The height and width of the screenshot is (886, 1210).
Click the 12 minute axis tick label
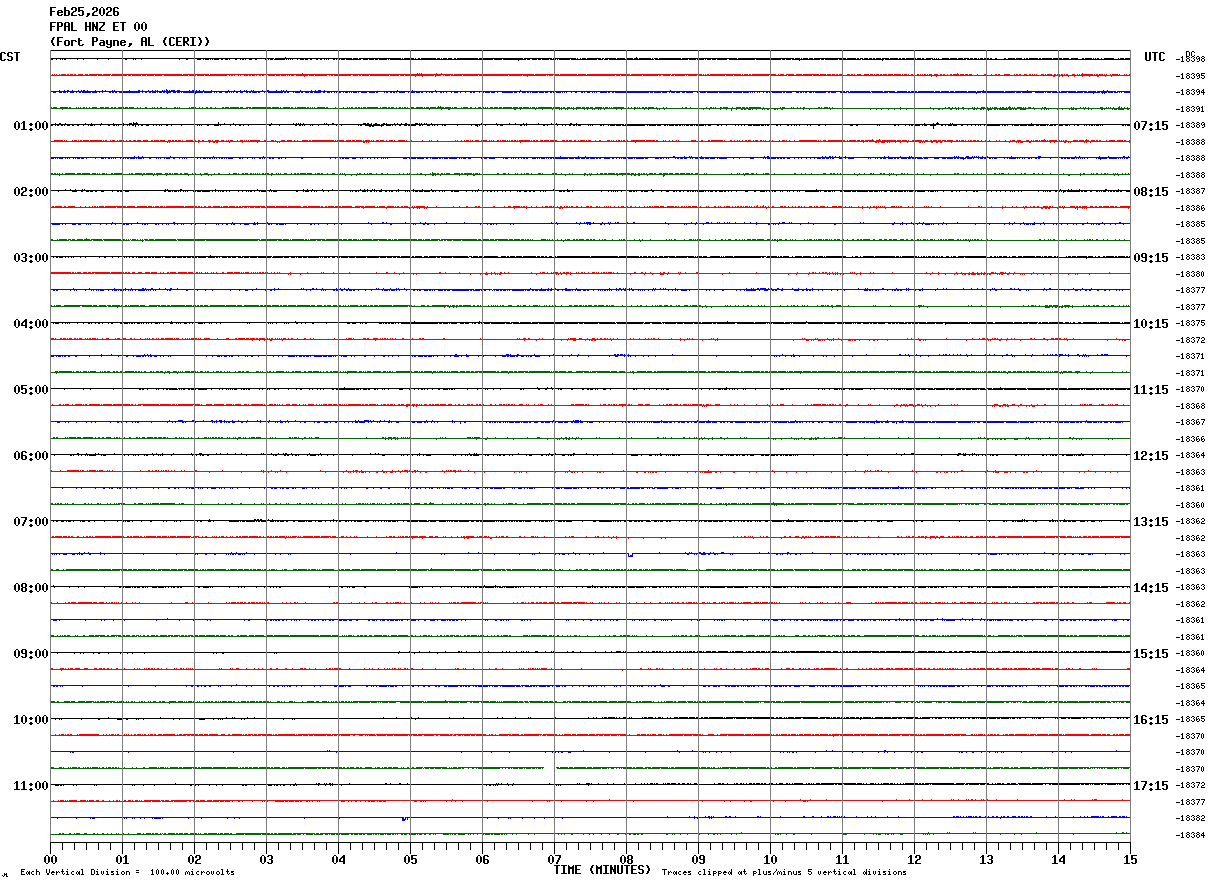pyautogui.click(x=914, y=859)
